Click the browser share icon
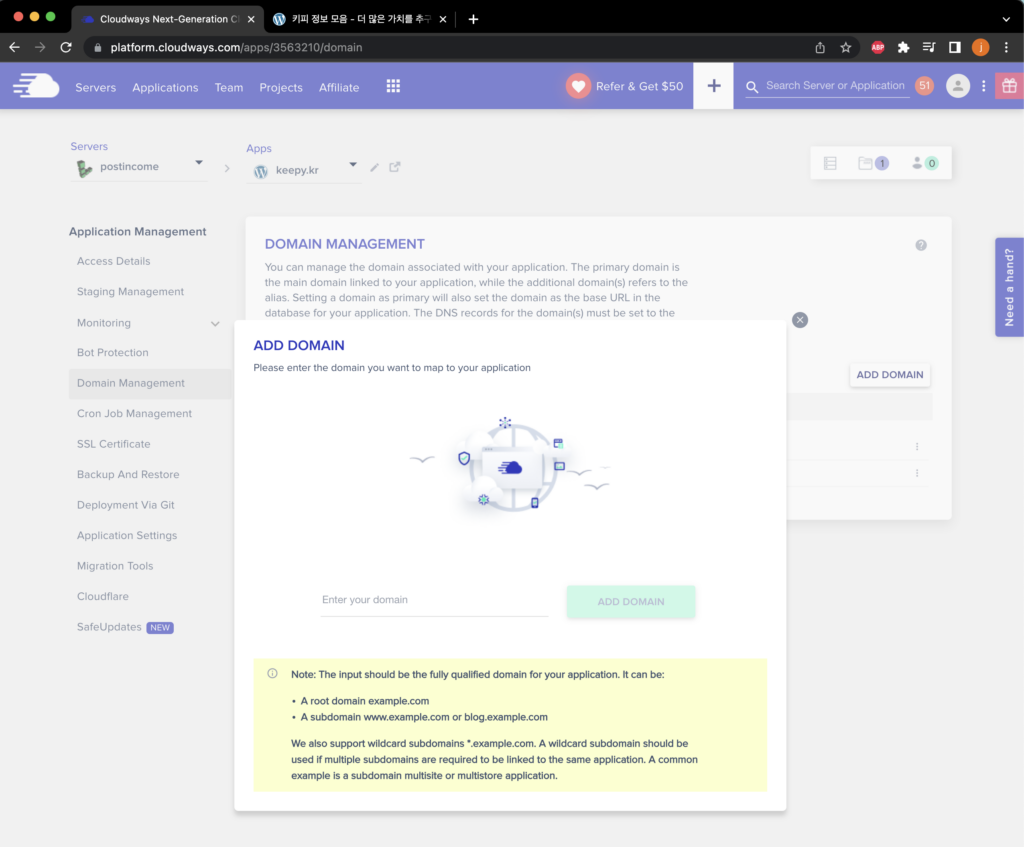The width and height of the screenshot is (1024, 847). click(820, 47)
